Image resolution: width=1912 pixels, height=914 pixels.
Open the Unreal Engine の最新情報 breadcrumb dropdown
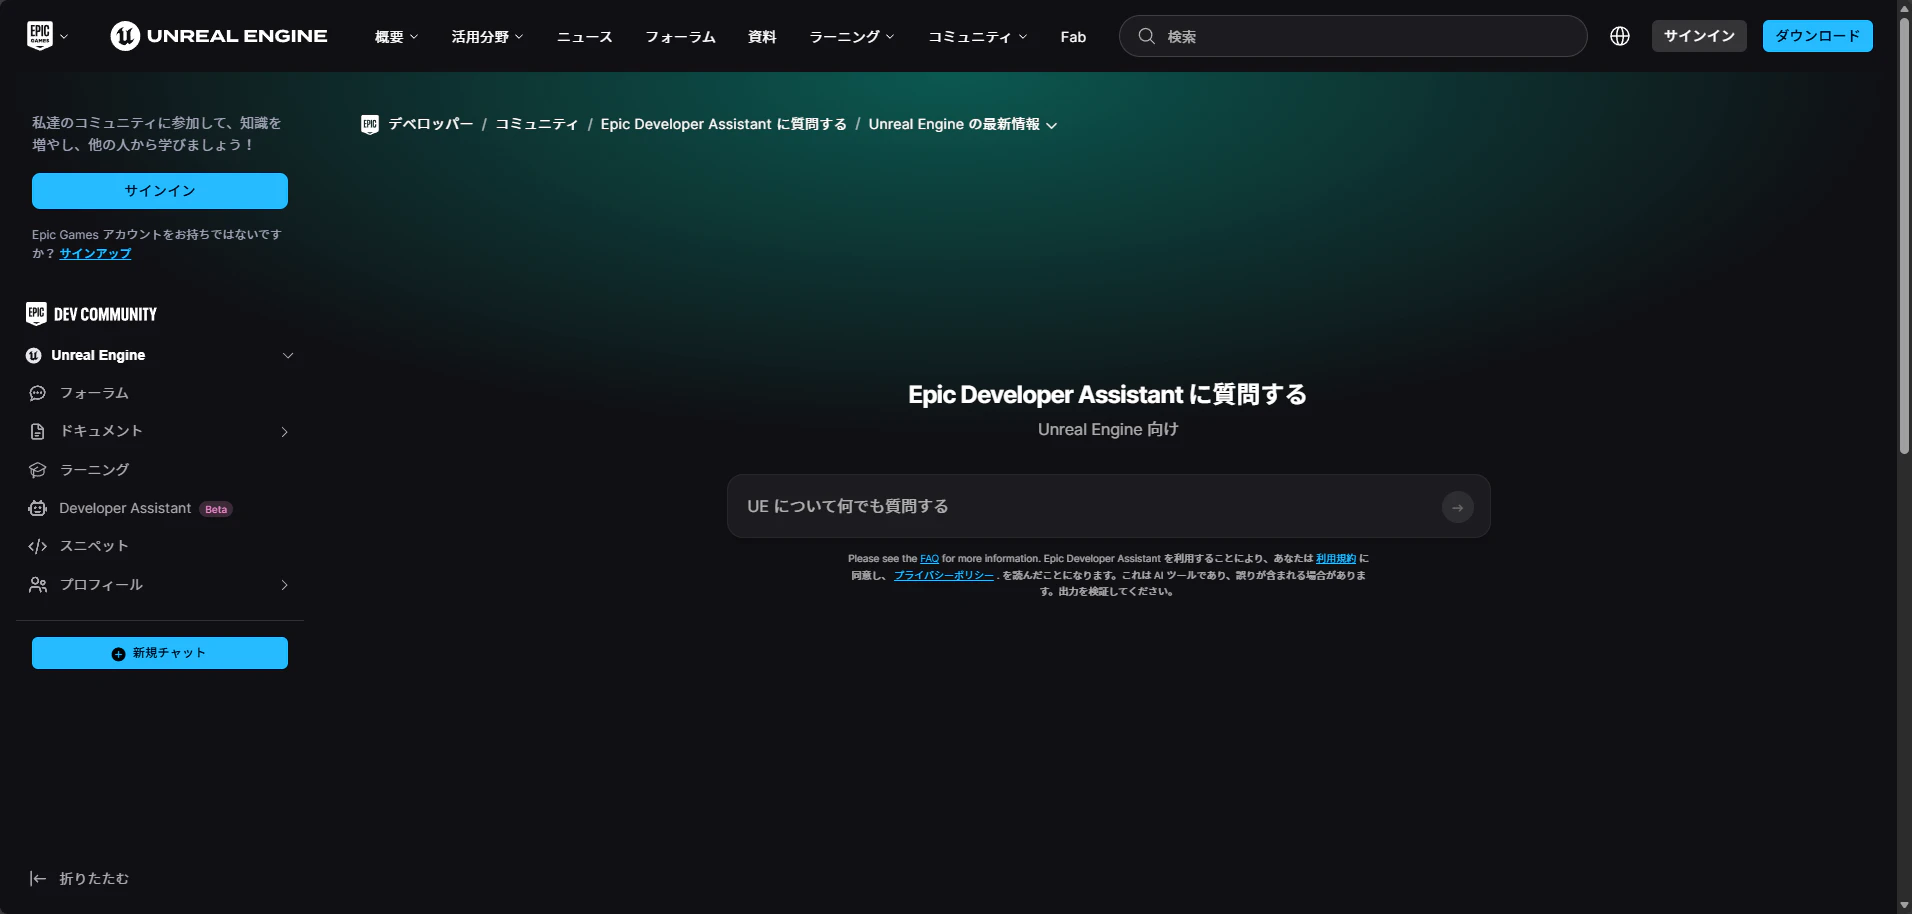(x=963, y=124)
